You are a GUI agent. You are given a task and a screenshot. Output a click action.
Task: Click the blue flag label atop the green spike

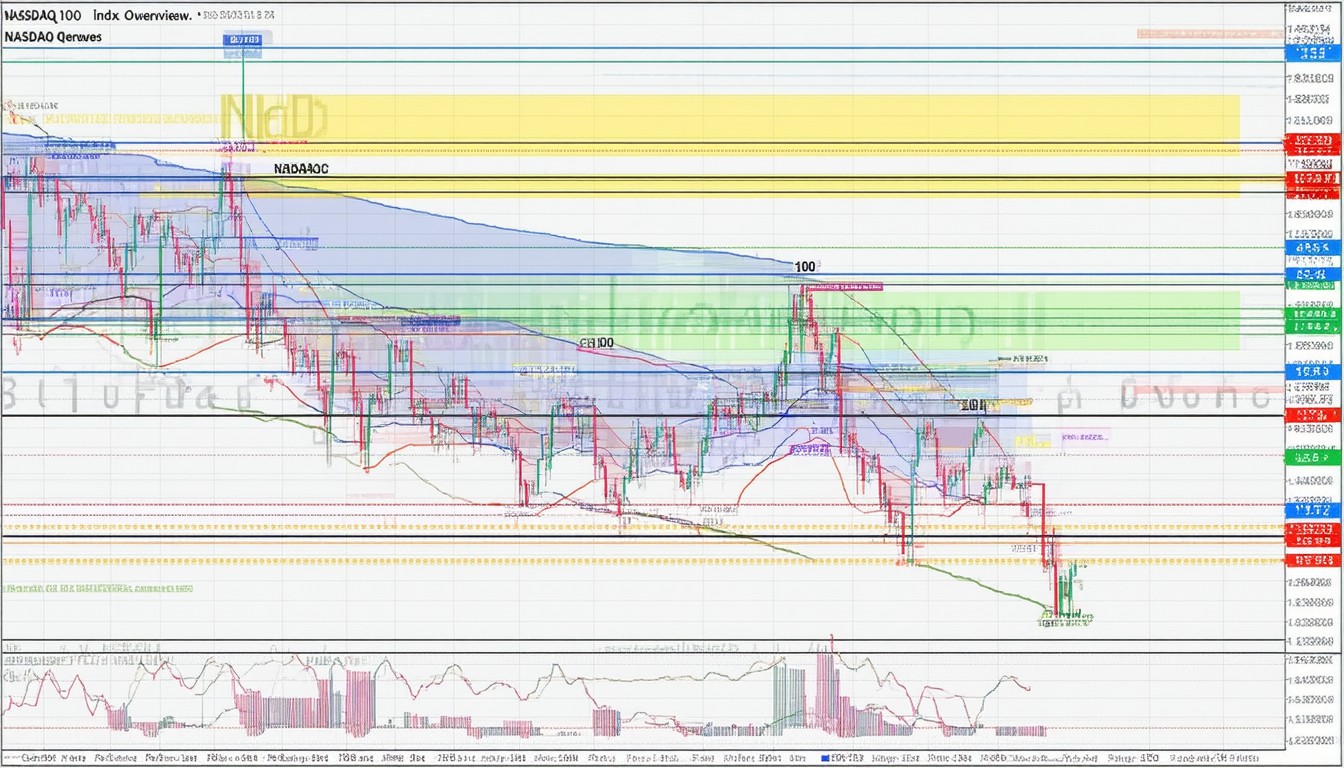click(x=243, y=40)
